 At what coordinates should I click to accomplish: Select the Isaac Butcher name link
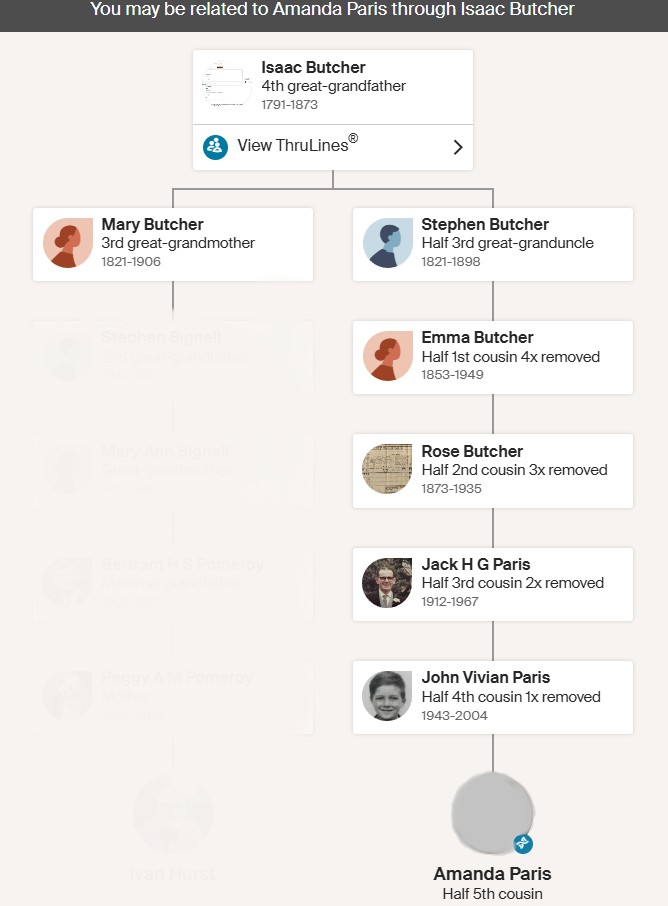tap(314, 68)
